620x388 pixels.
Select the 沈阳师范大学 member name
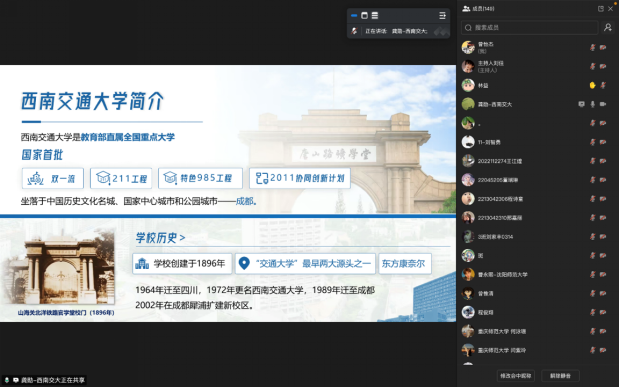503,274
